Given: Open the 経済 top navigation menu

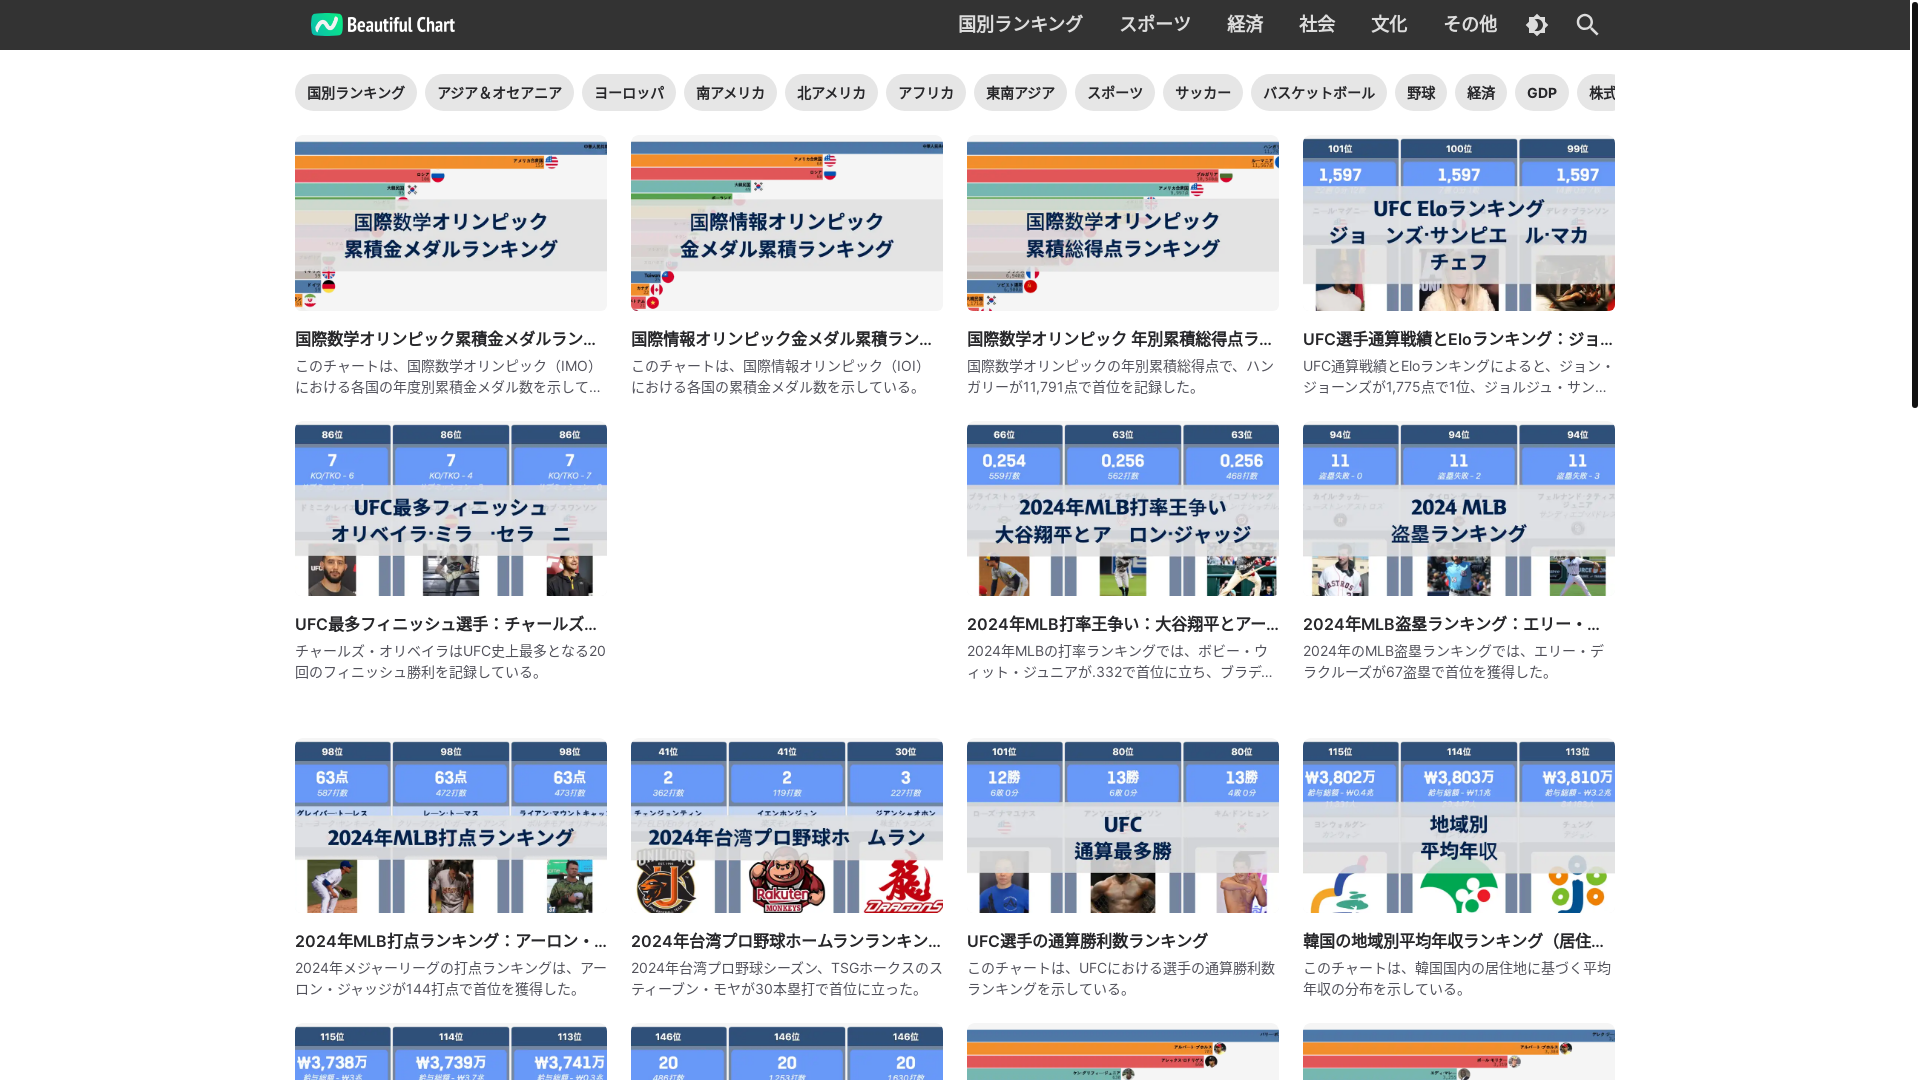Looking at the screenshot, I should pyautogui.click(x=1245, y=24).
